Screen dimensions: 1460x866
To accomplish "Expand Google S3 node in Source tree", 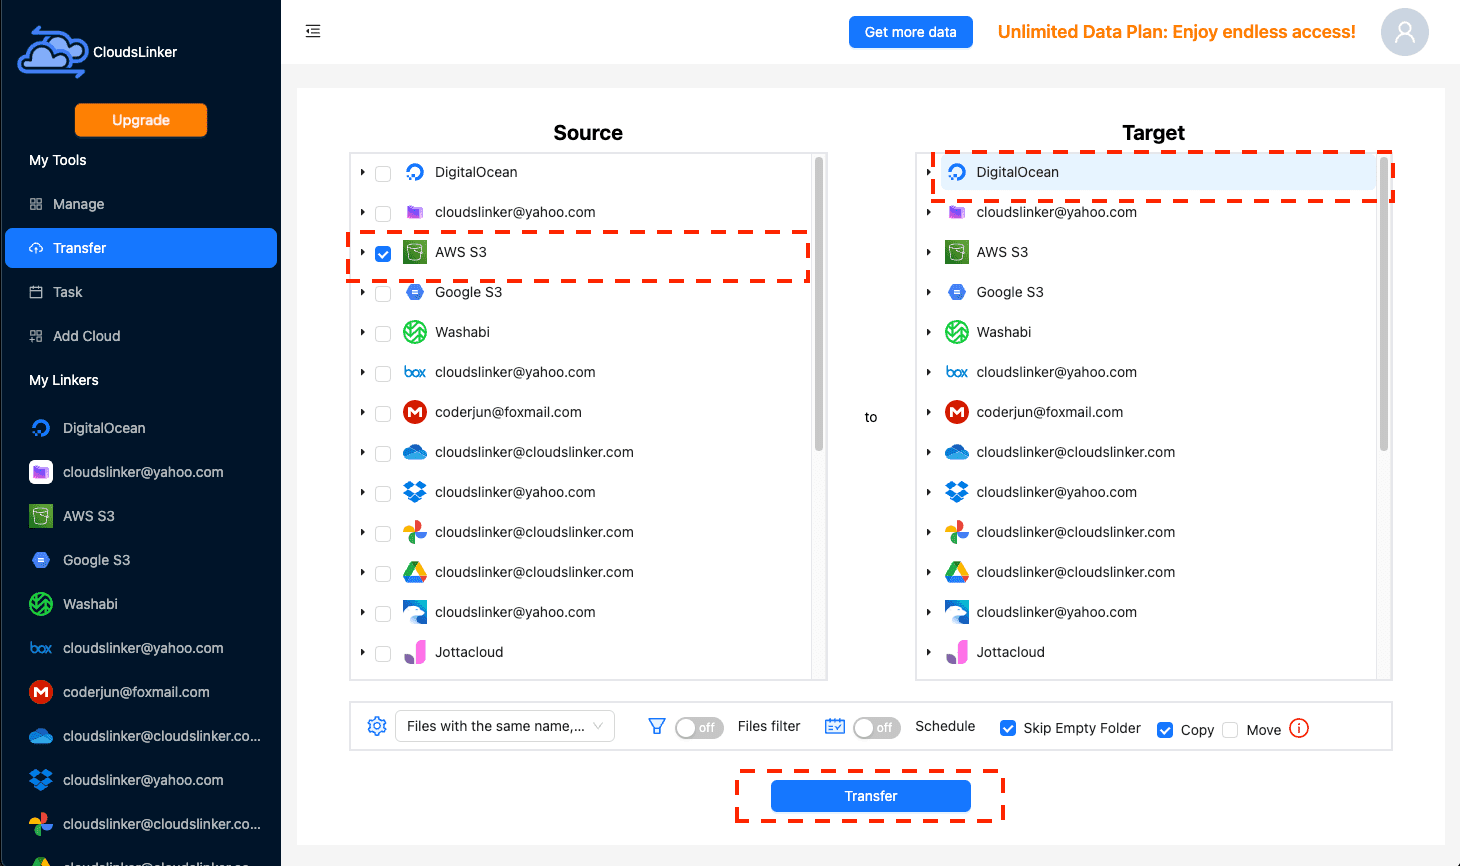I will [x=362, y=292].
